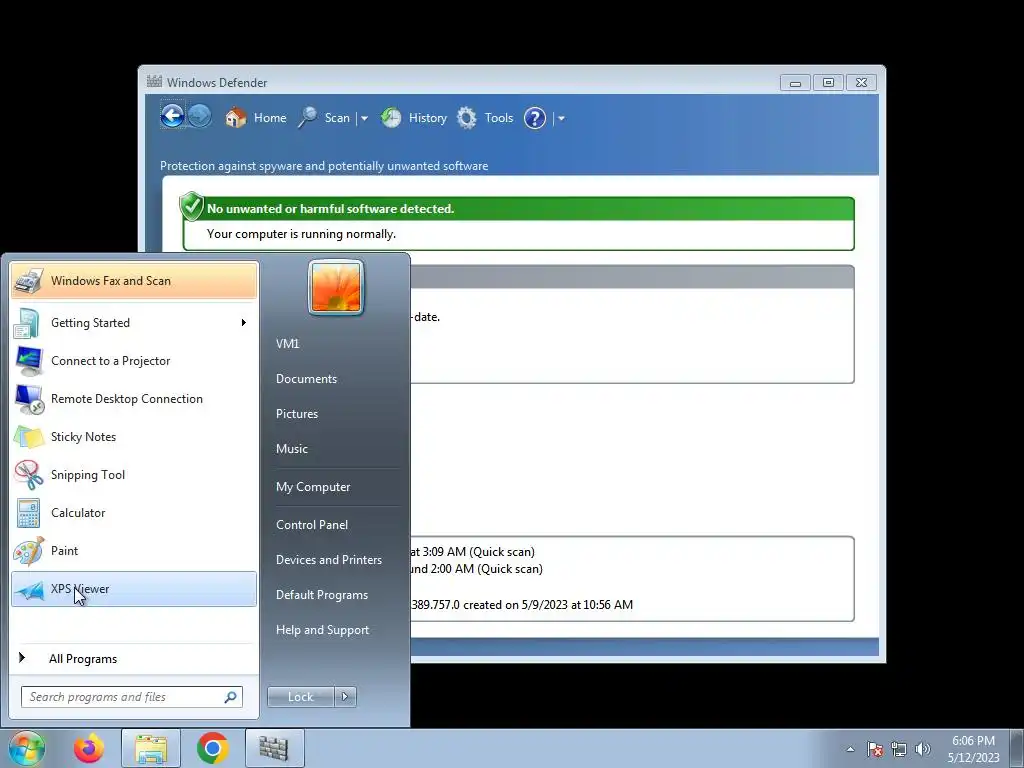Open Firefox from the taskbar
The height and width of the screenshot is (768, 1024).
(x=89, y=748)
